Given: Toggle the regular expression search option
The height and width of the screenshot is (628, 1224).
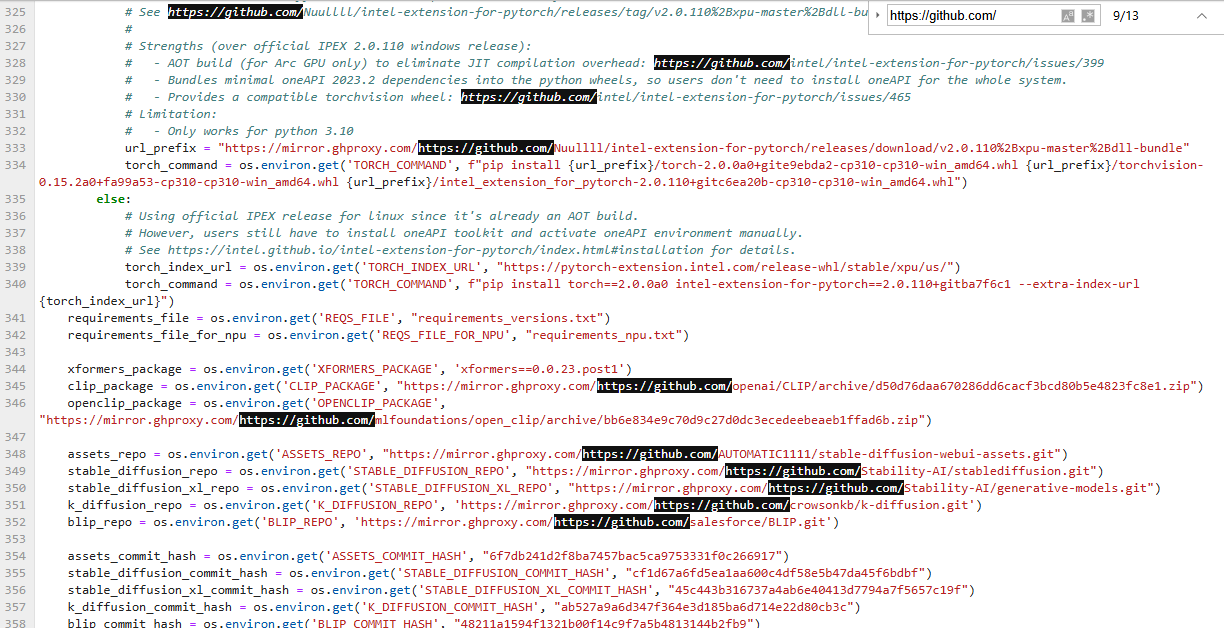Looking at the screenshot, I should pyautogui.click(x=1088, y=16).
